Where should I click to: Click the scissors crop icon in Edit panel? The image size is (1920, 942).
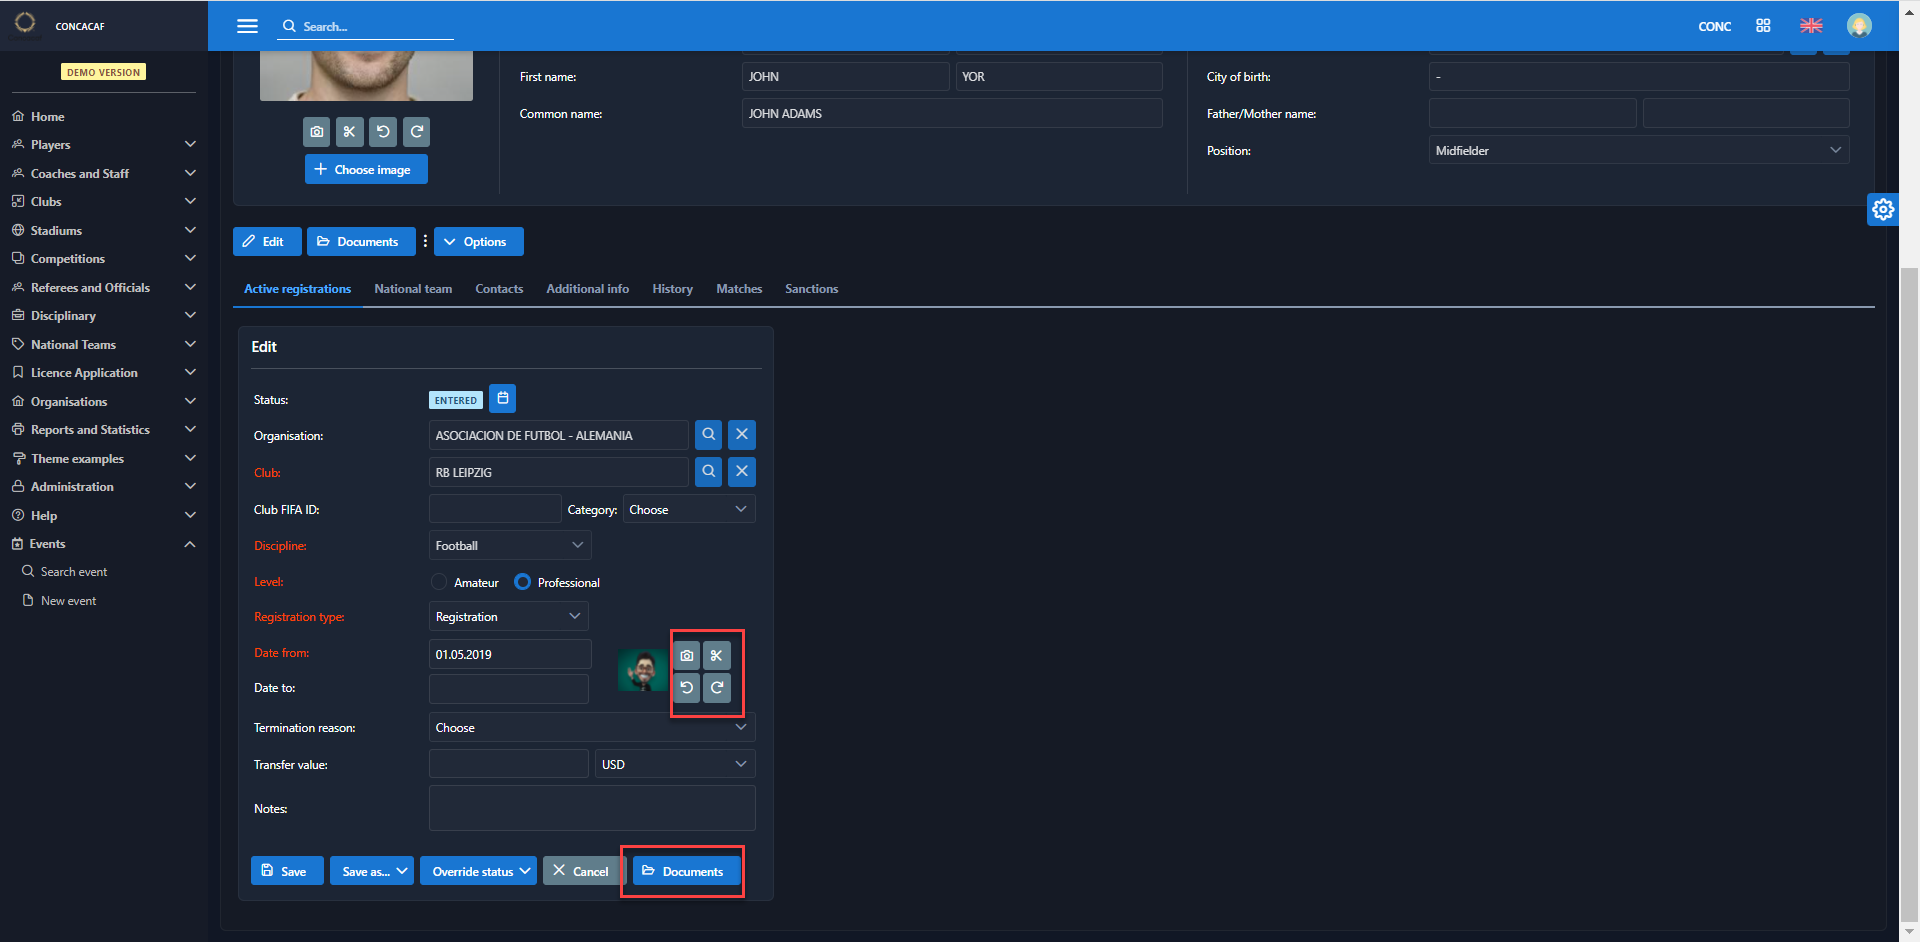(717, 656)
